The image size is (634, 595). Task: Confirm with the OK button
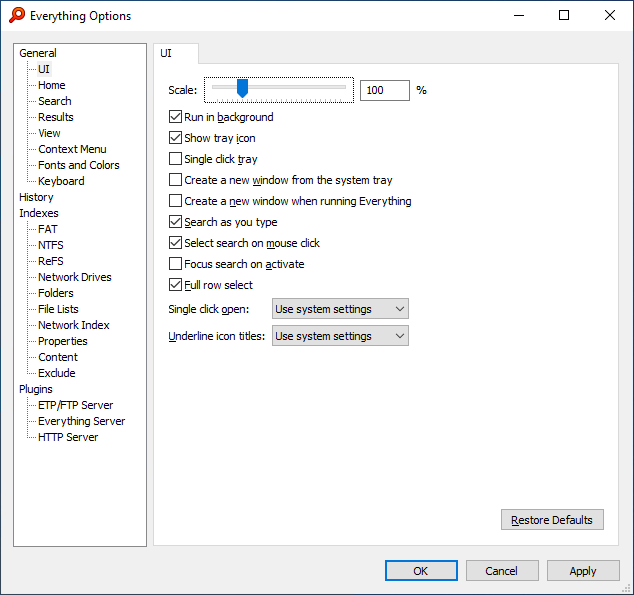[x=421, y=571]
